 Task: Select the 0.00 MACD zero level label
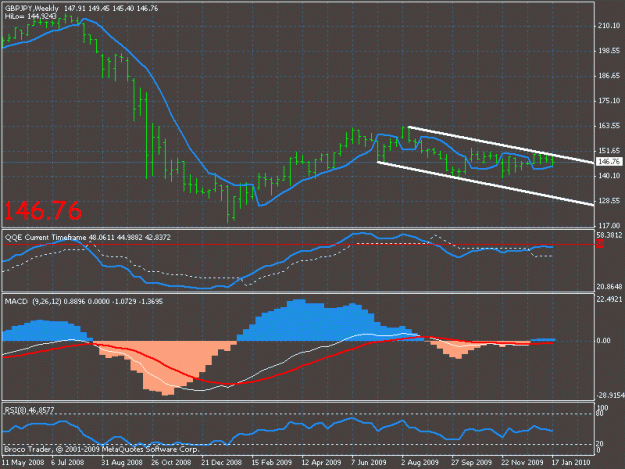click(x=603, y=341)
